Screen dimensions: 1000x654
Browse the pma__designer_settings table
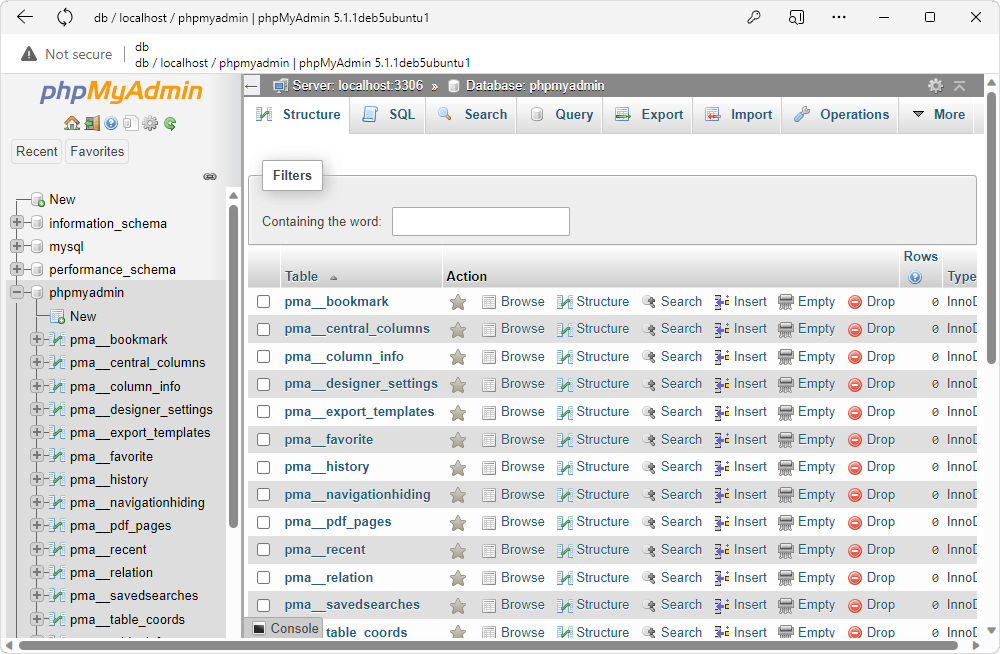pyautogui.click(x=513, y=384)
